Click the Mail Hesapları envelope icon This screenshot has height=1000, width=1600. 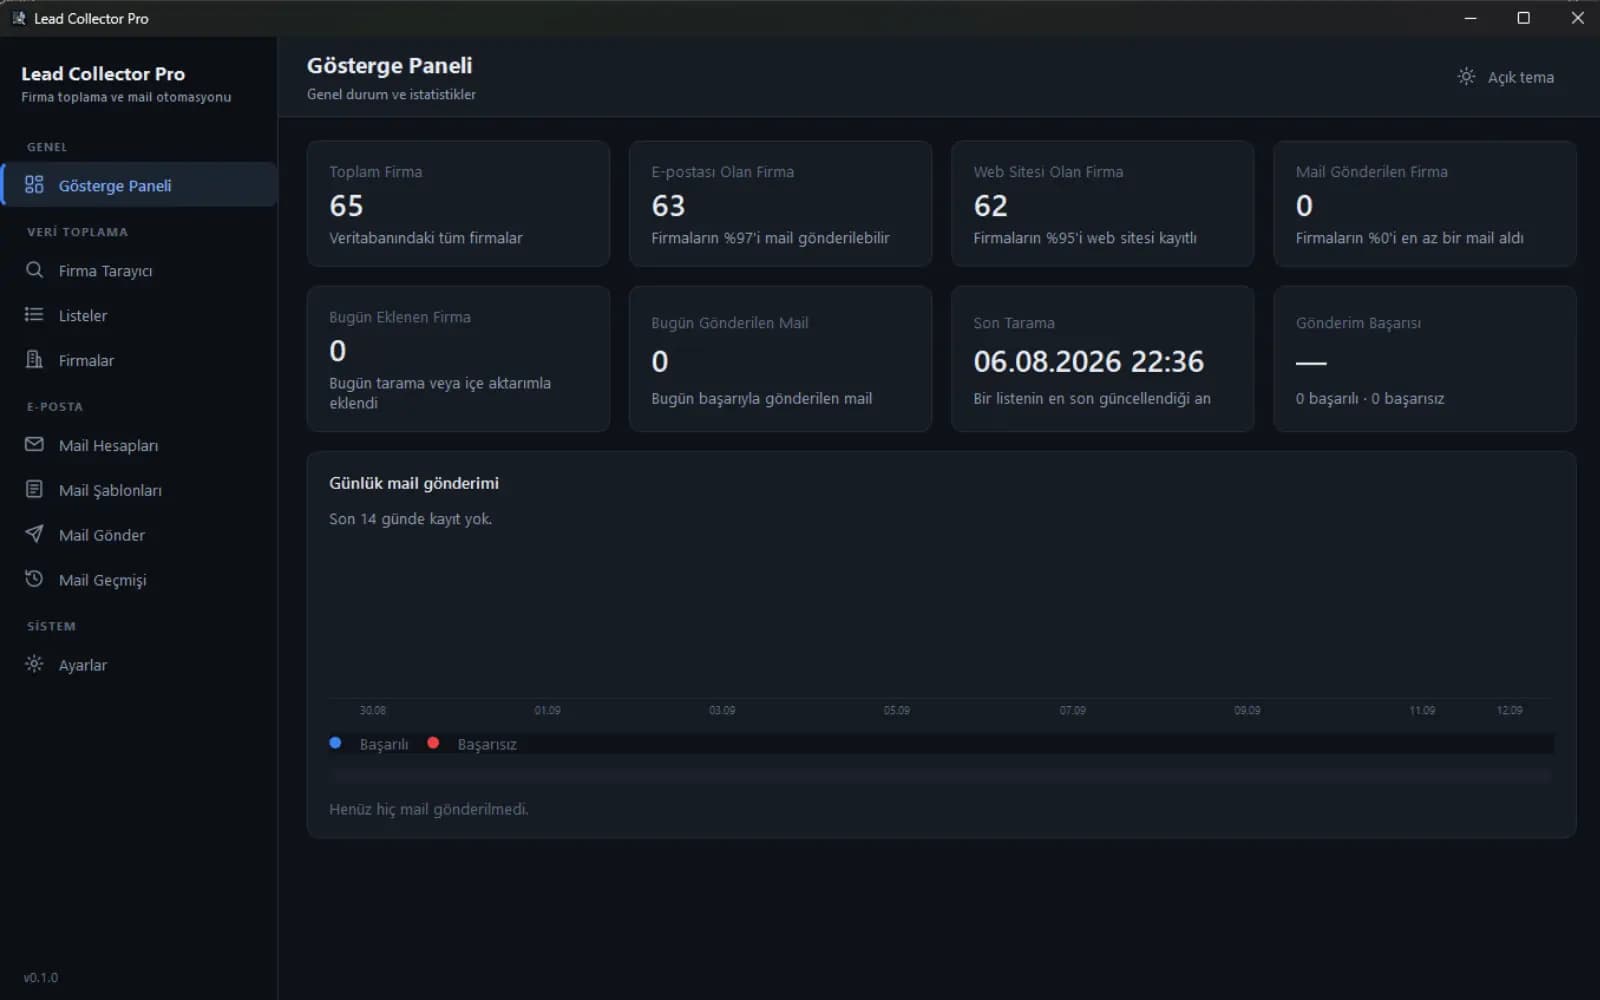click(34, 445)
